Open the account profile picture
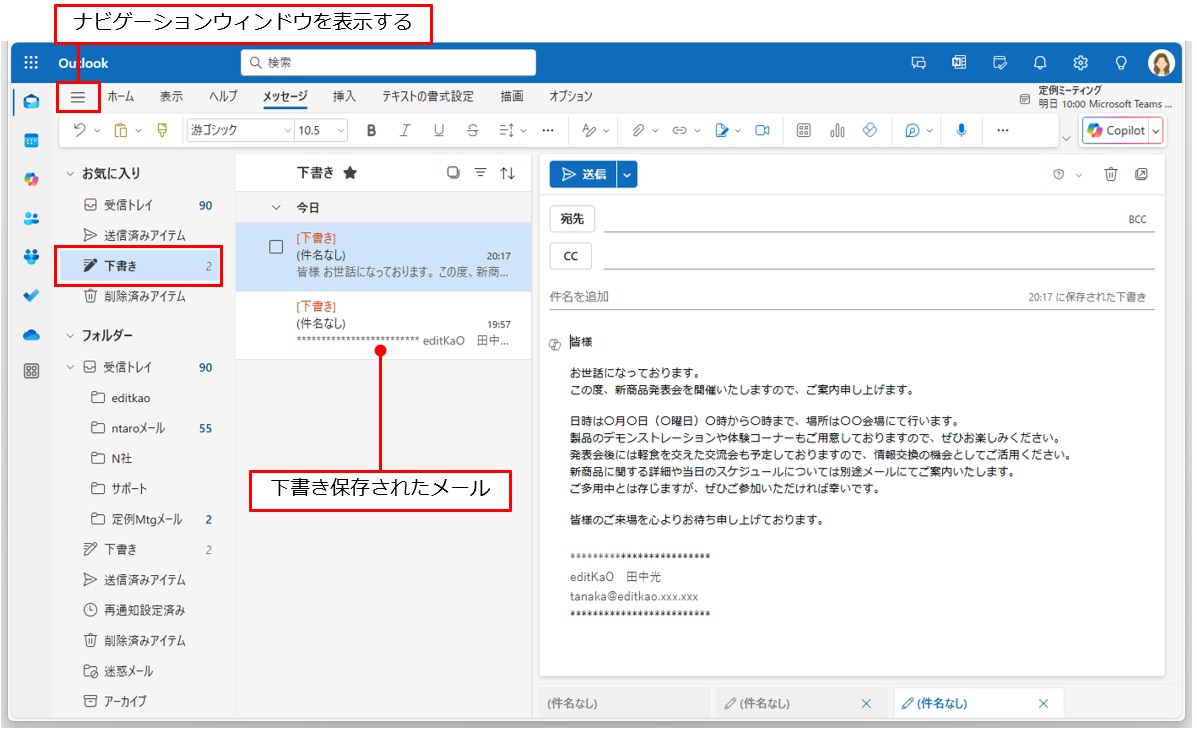Image resolution: width=1197 pixels, height=731 pixels. [x=1160, y=63]
